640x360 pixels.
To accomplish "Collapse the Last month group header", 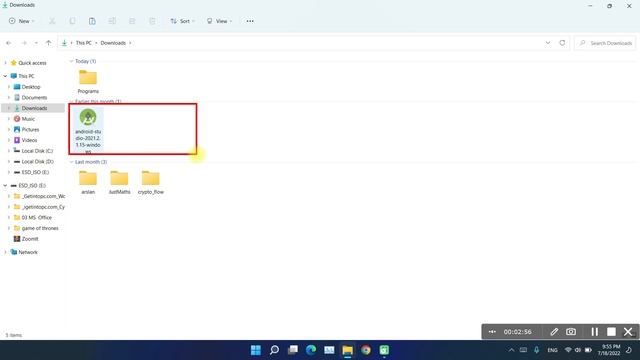I will pyautogui.click(x=71, y=162).
